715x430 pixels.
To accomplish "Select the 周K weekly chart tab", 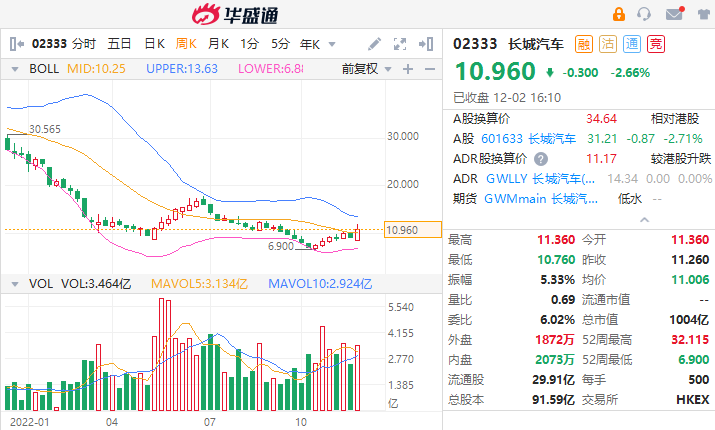I will tap(186, 44).
